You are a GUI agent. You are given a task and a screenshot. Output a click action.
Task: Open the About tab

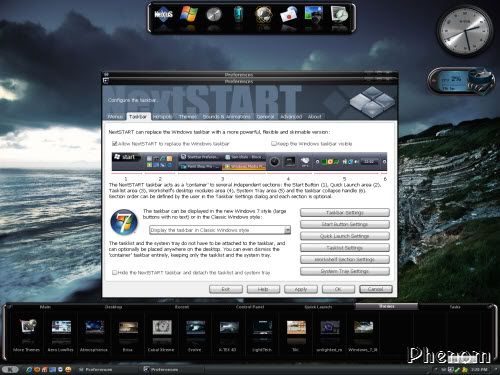click(x=314, y=117)
